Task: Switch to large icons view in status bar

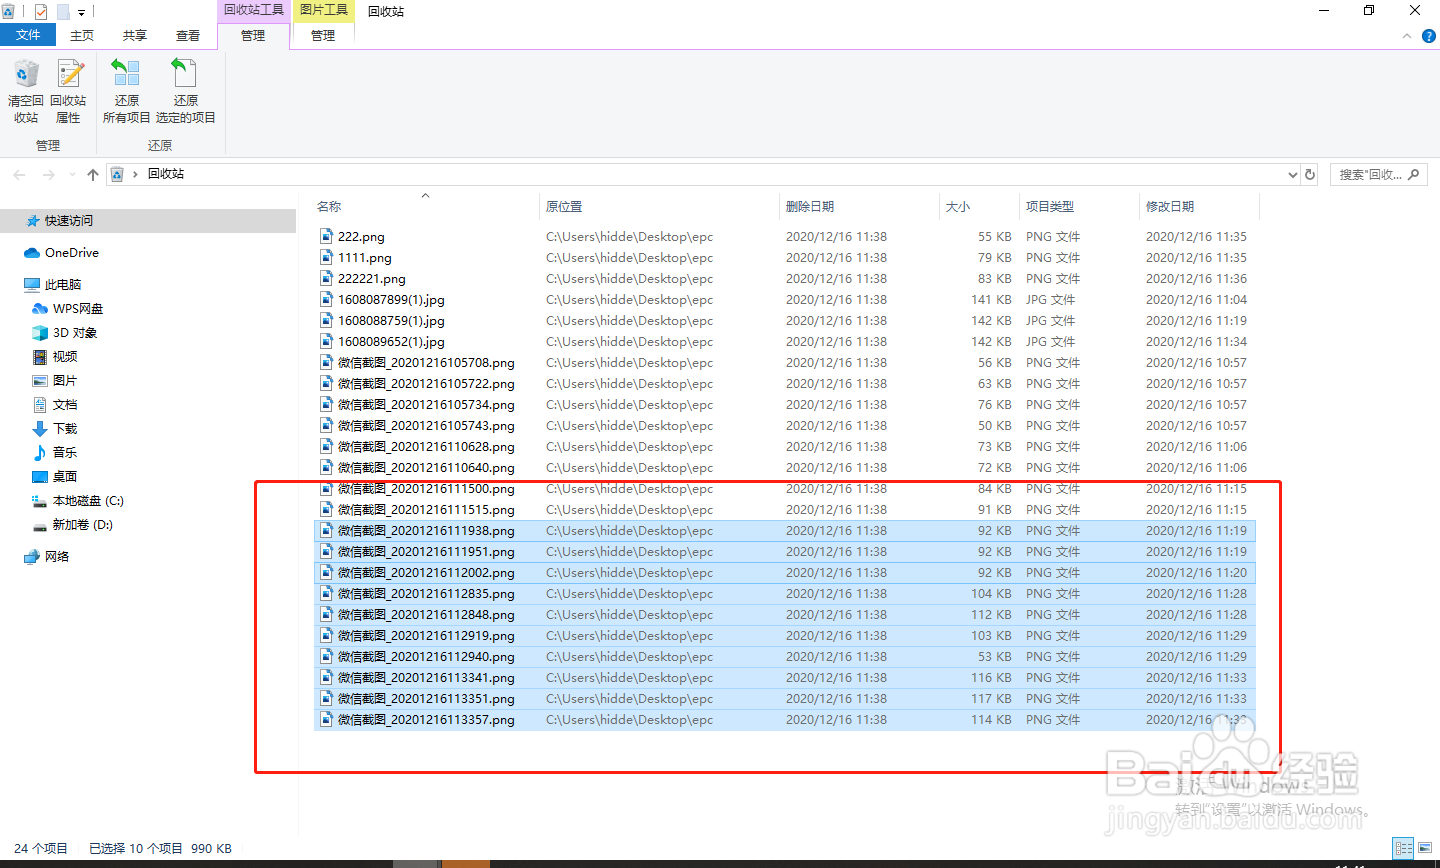Action: (1425, 848)
